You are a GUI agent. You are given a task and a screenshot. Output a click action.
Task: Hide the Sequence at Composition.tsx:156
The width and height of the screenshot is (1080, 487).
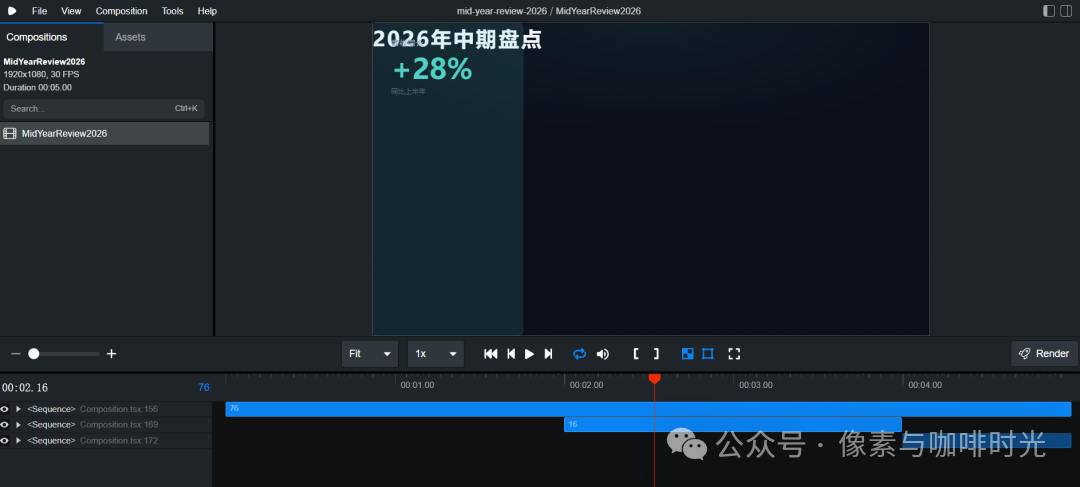click(x=5, y=409)
